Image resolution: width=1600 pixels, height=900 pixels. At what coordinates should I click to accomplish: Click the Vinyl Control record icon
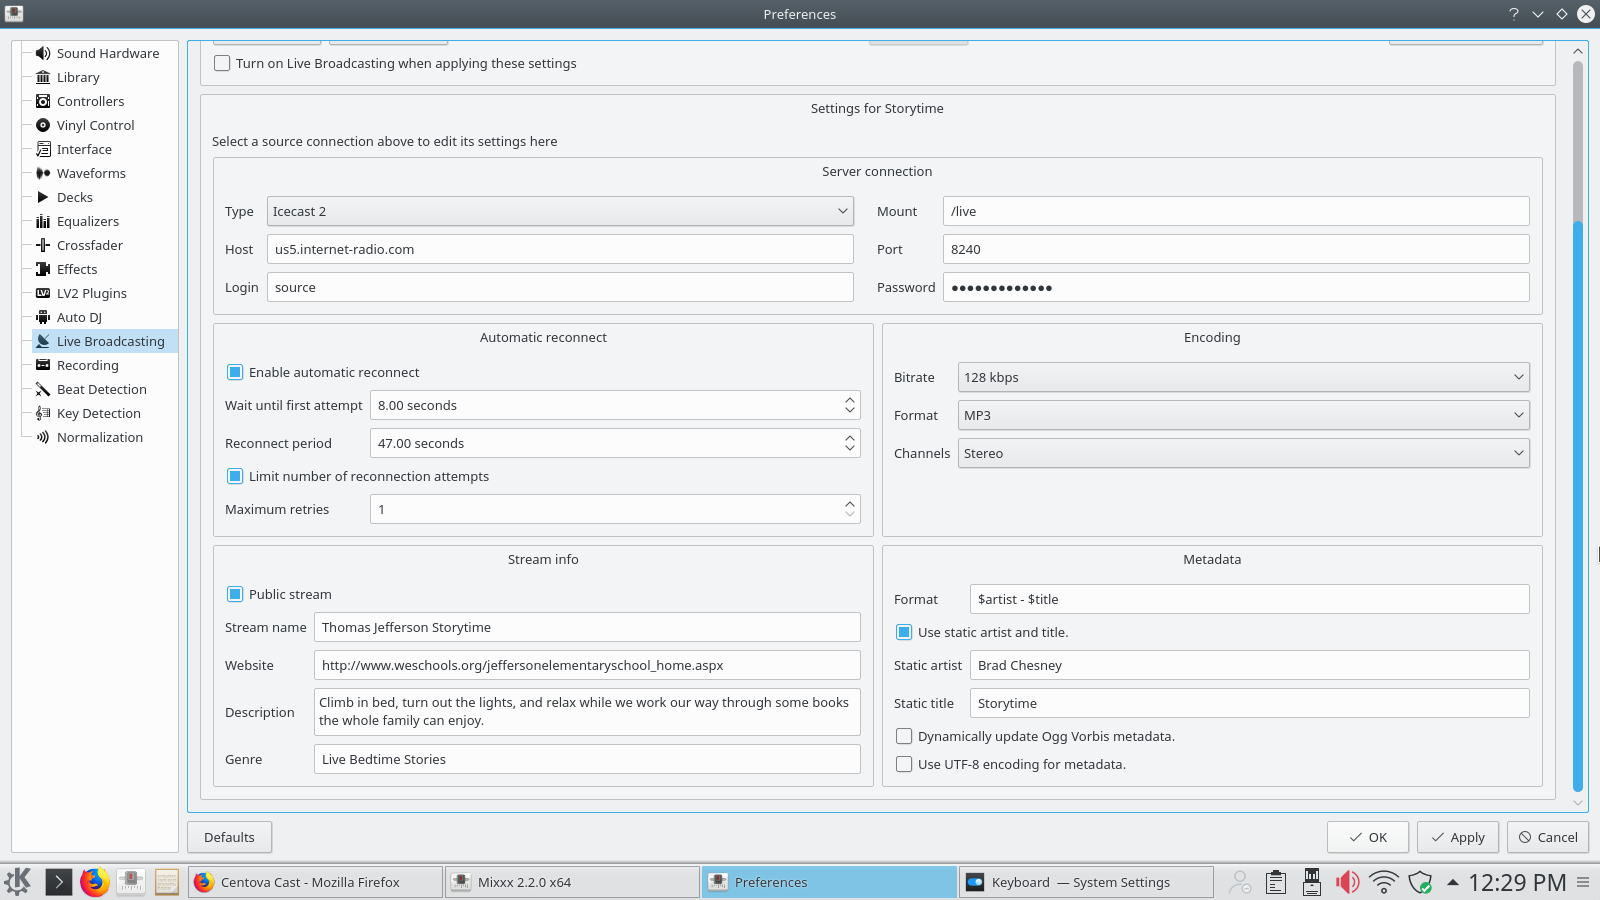coord(43,125)
